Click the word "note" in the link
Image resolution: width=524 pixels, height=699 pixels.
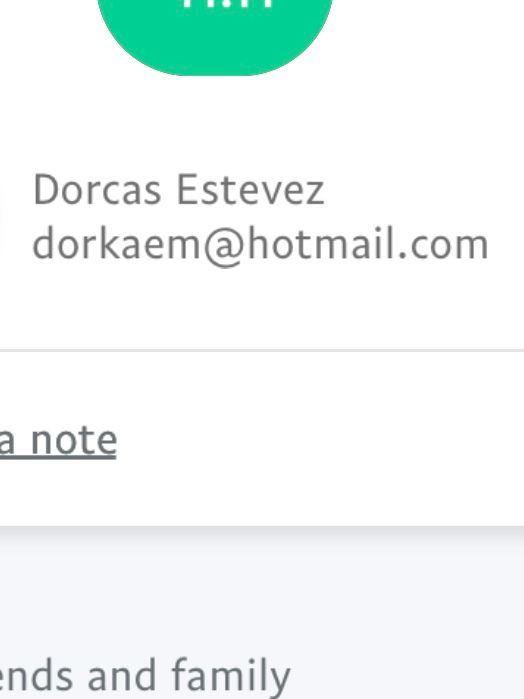click(74, 440)
